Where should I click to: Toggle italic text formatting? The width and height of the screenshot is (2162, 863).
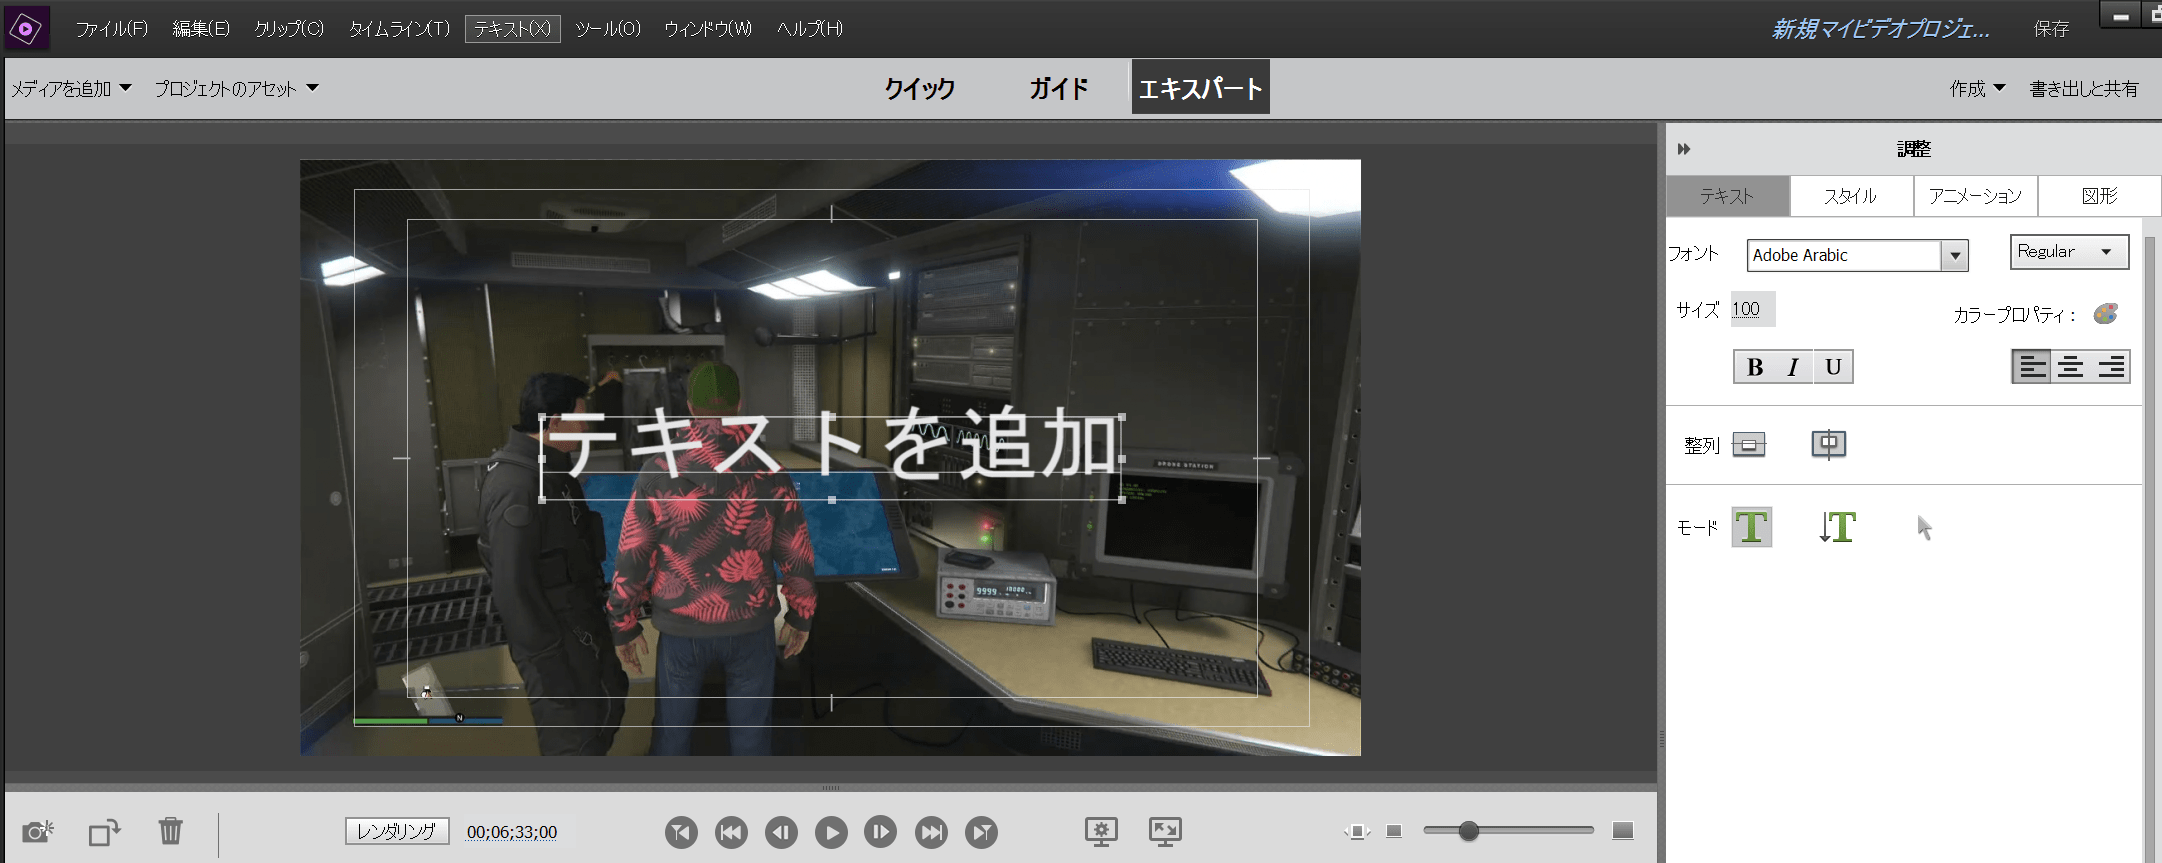pos(1793,367)
